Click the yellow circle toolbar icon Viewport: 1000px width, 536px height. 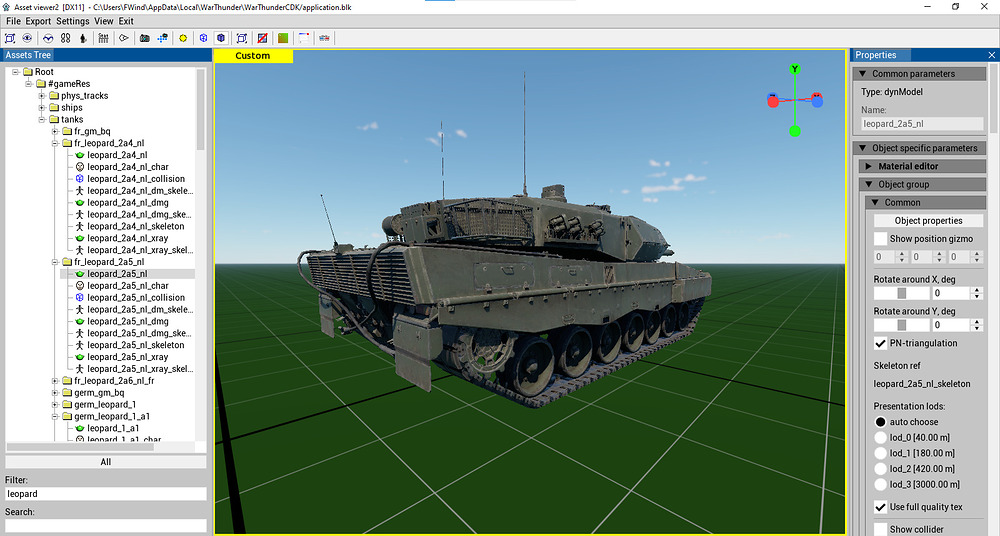[183, 38]
